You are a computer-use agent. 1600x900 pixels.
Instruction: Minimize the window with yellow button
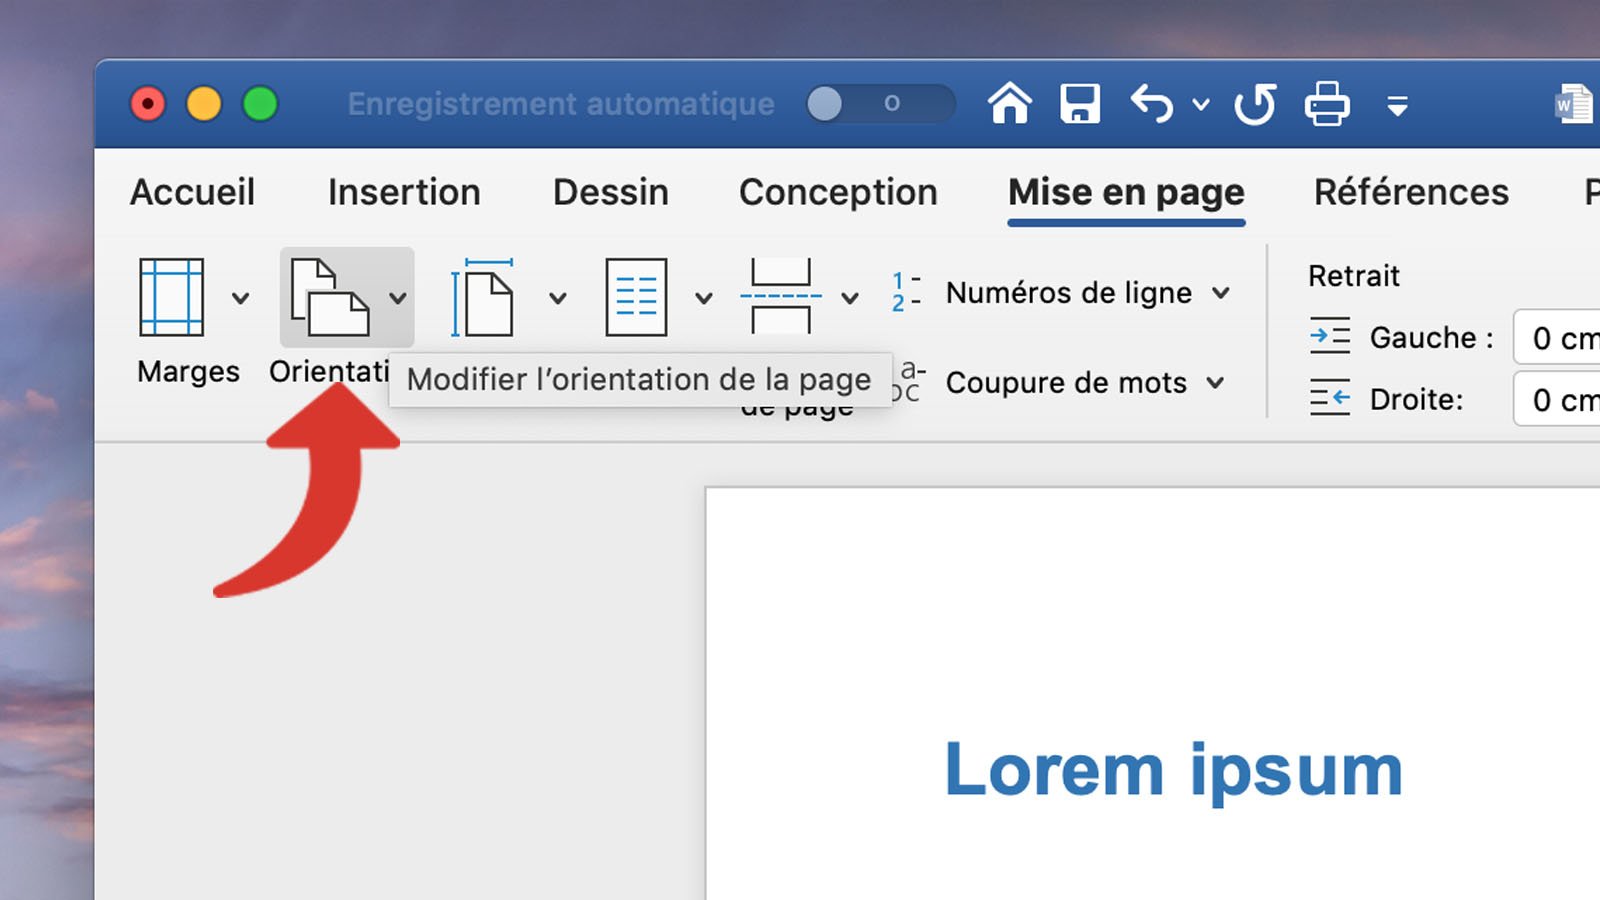coord(204,103)
